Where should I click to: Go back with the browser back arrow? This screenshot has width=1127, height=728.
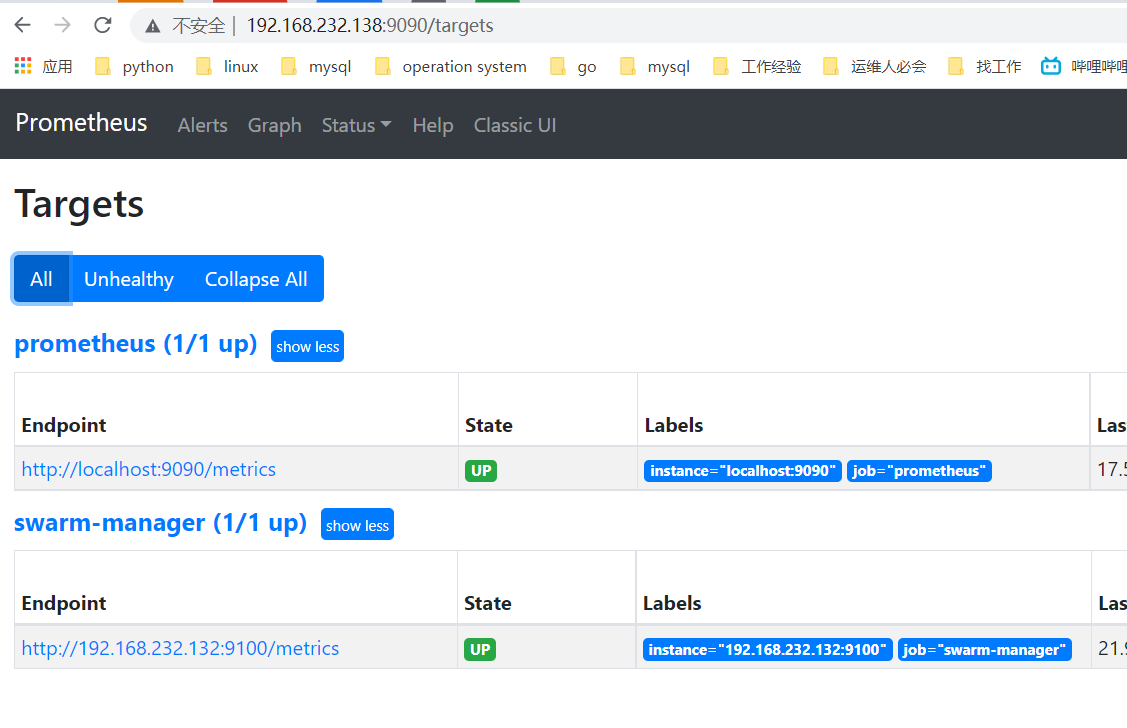point(23,25)
